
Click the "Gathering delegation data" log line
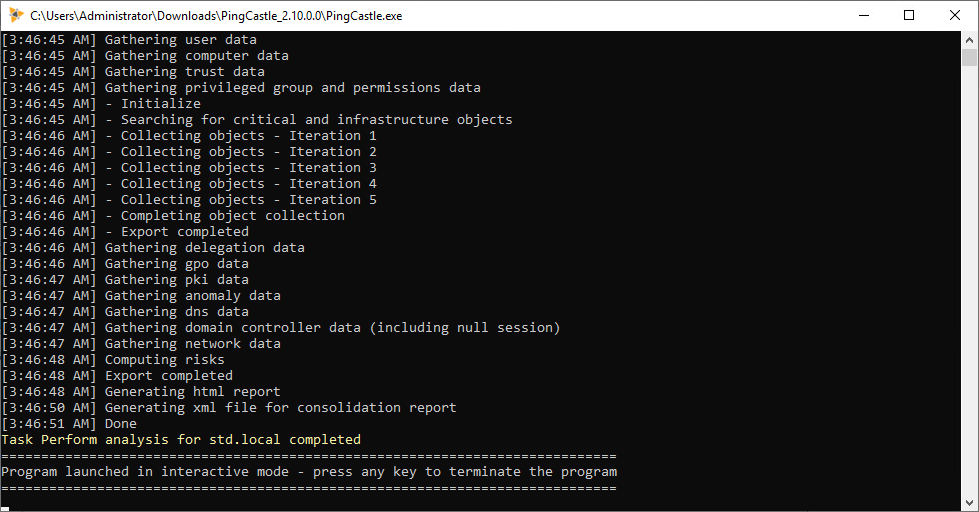click(204, 248)
